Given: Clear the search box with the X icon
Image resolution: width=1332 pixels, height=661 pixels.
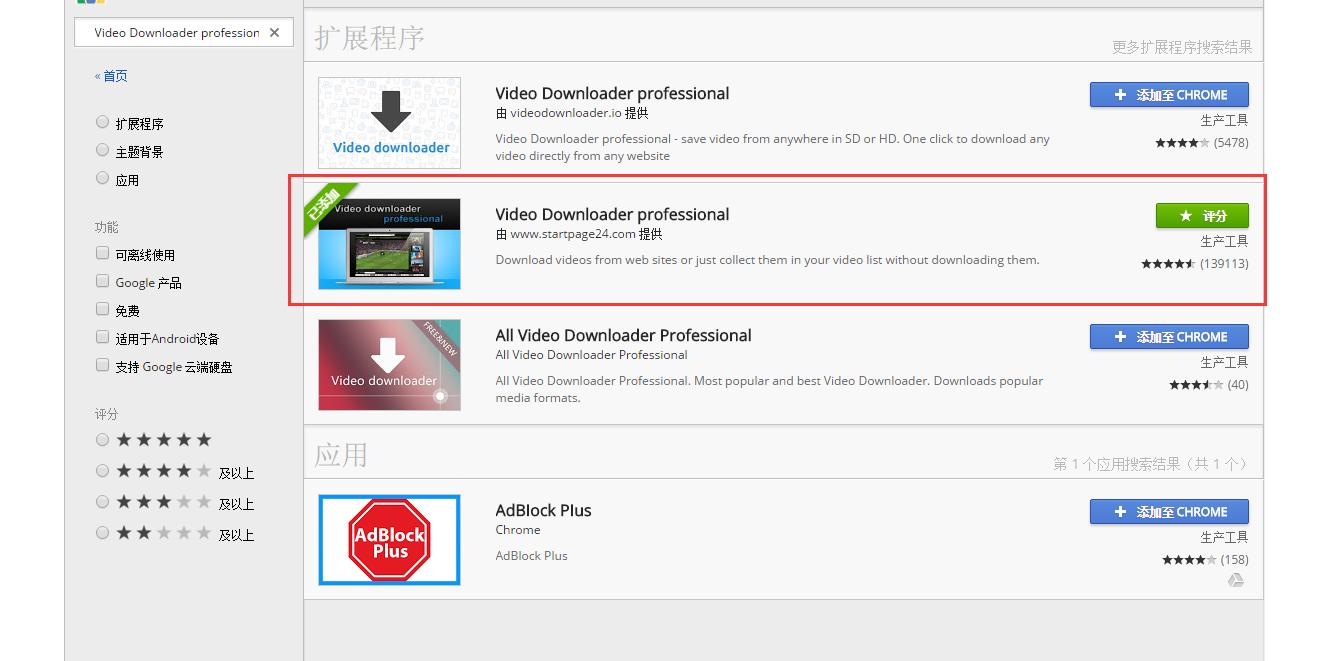Looking at the screenshot, I should tap(274, 33).
